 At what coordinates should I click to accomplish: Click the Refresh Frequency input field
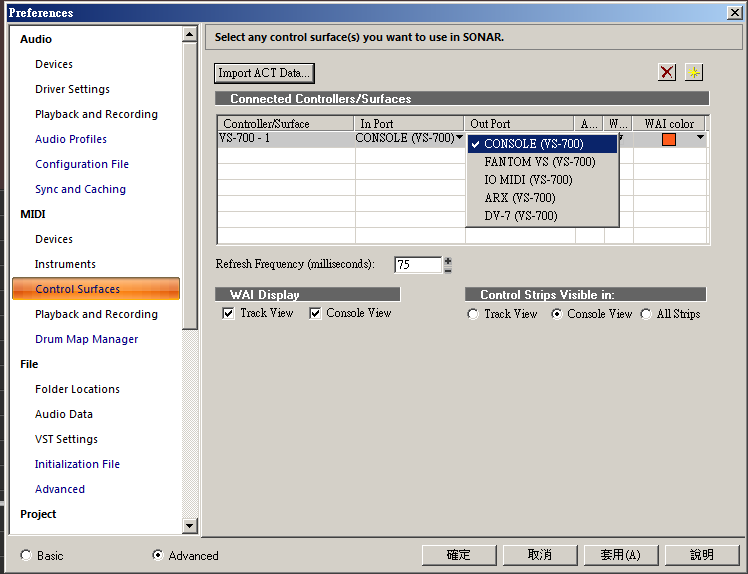tap(417, 265)
